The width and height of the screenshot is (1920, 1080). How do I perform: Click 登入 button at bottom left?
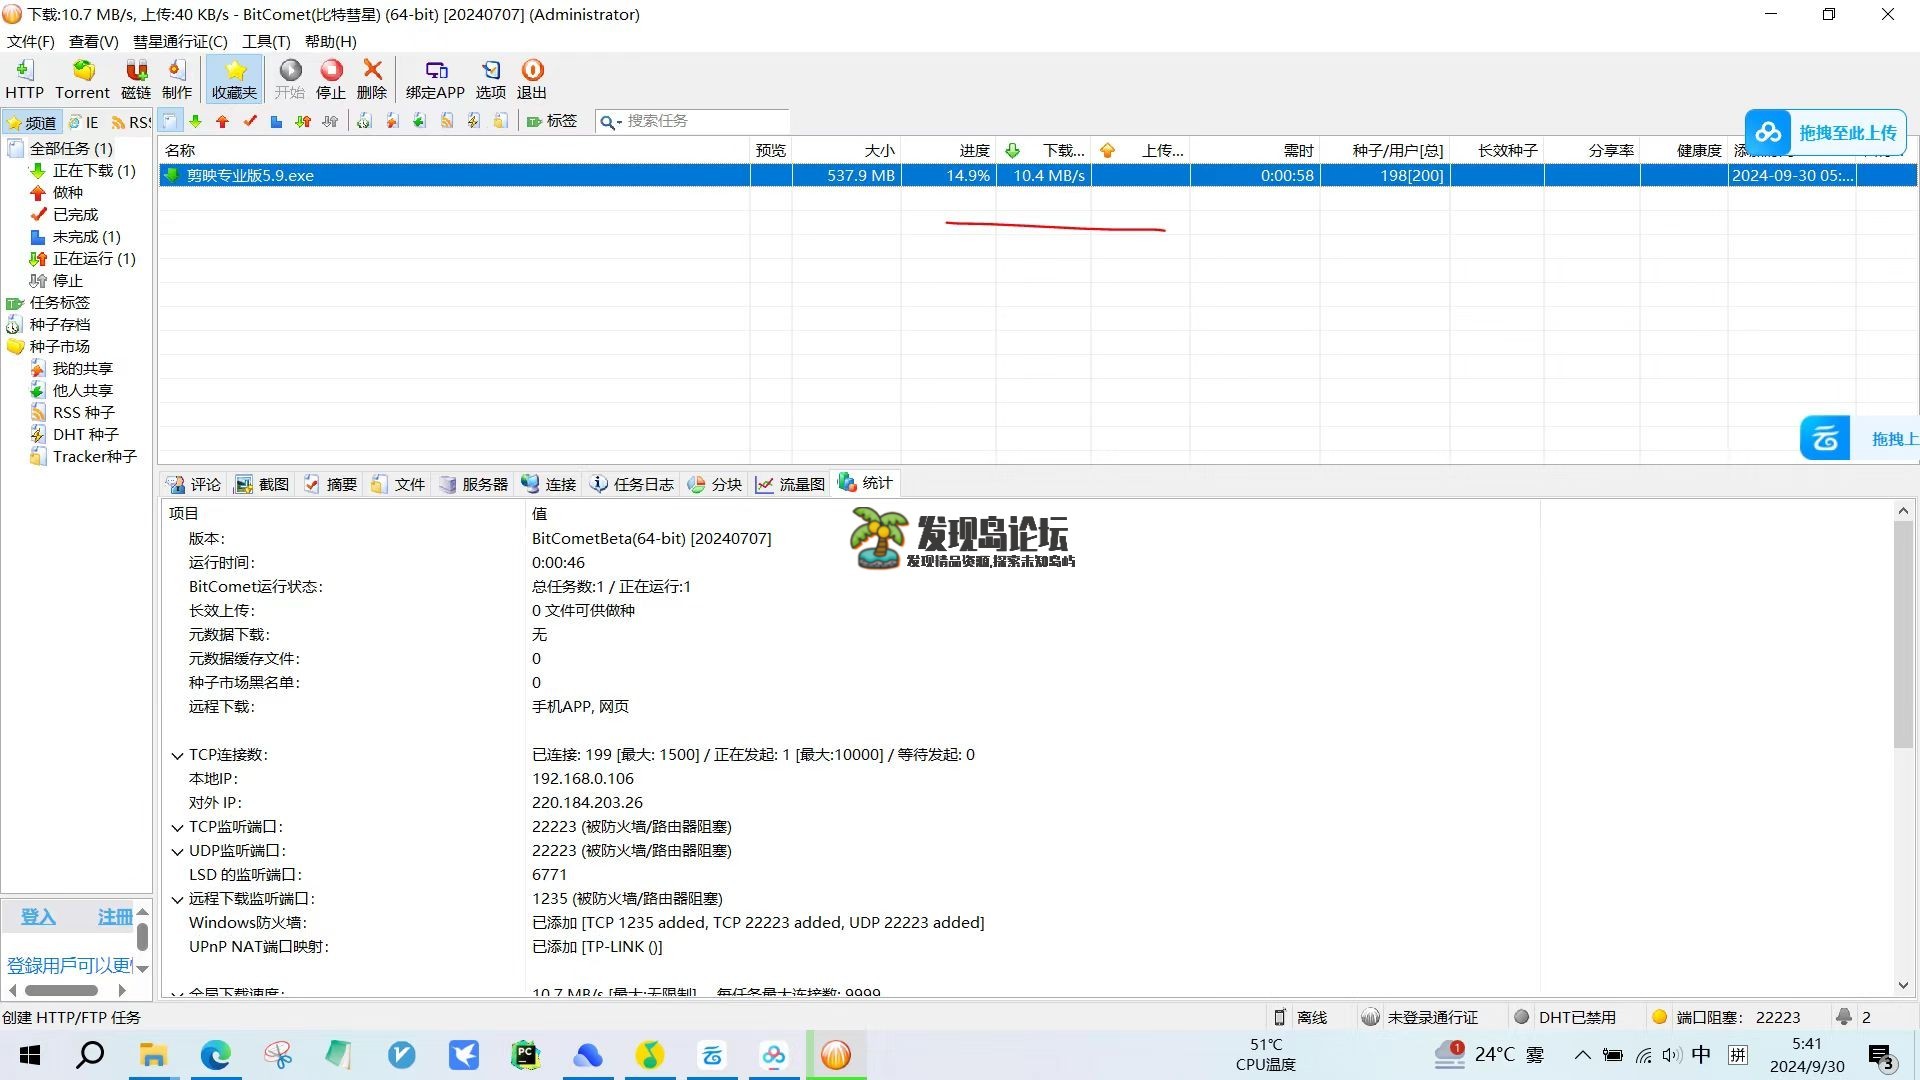click(38, 916)
